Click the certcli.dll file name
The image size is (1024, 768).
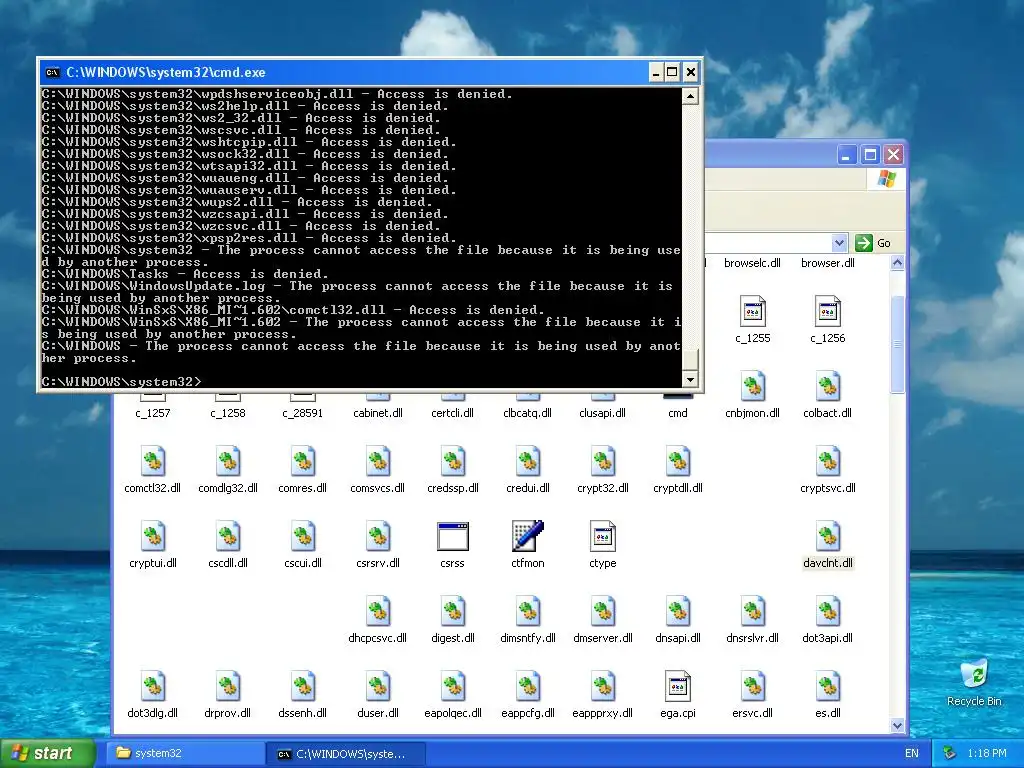coord(453,413)
